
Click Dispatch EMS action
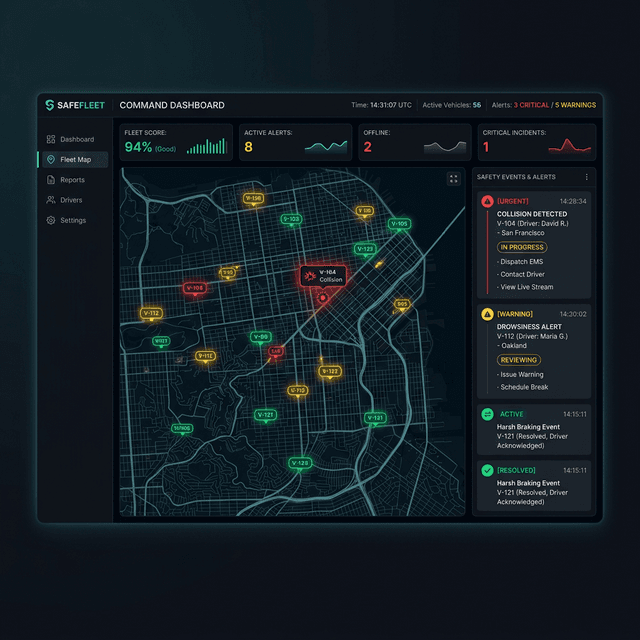click(520, 262)
